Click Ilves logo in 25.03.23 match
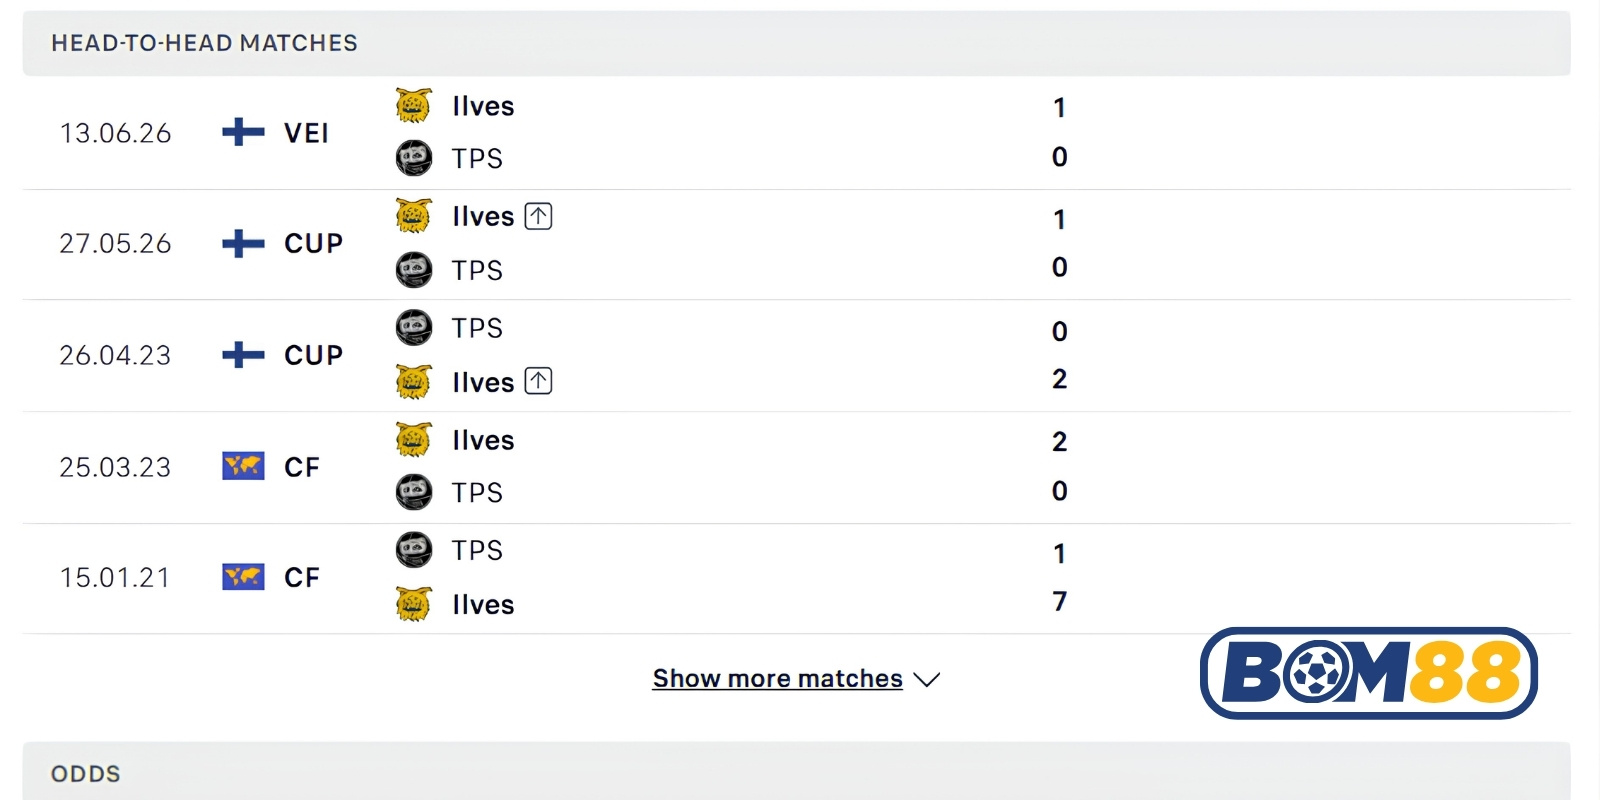Viewport: 1600px width, 800px height. click(x=413, y=439)
